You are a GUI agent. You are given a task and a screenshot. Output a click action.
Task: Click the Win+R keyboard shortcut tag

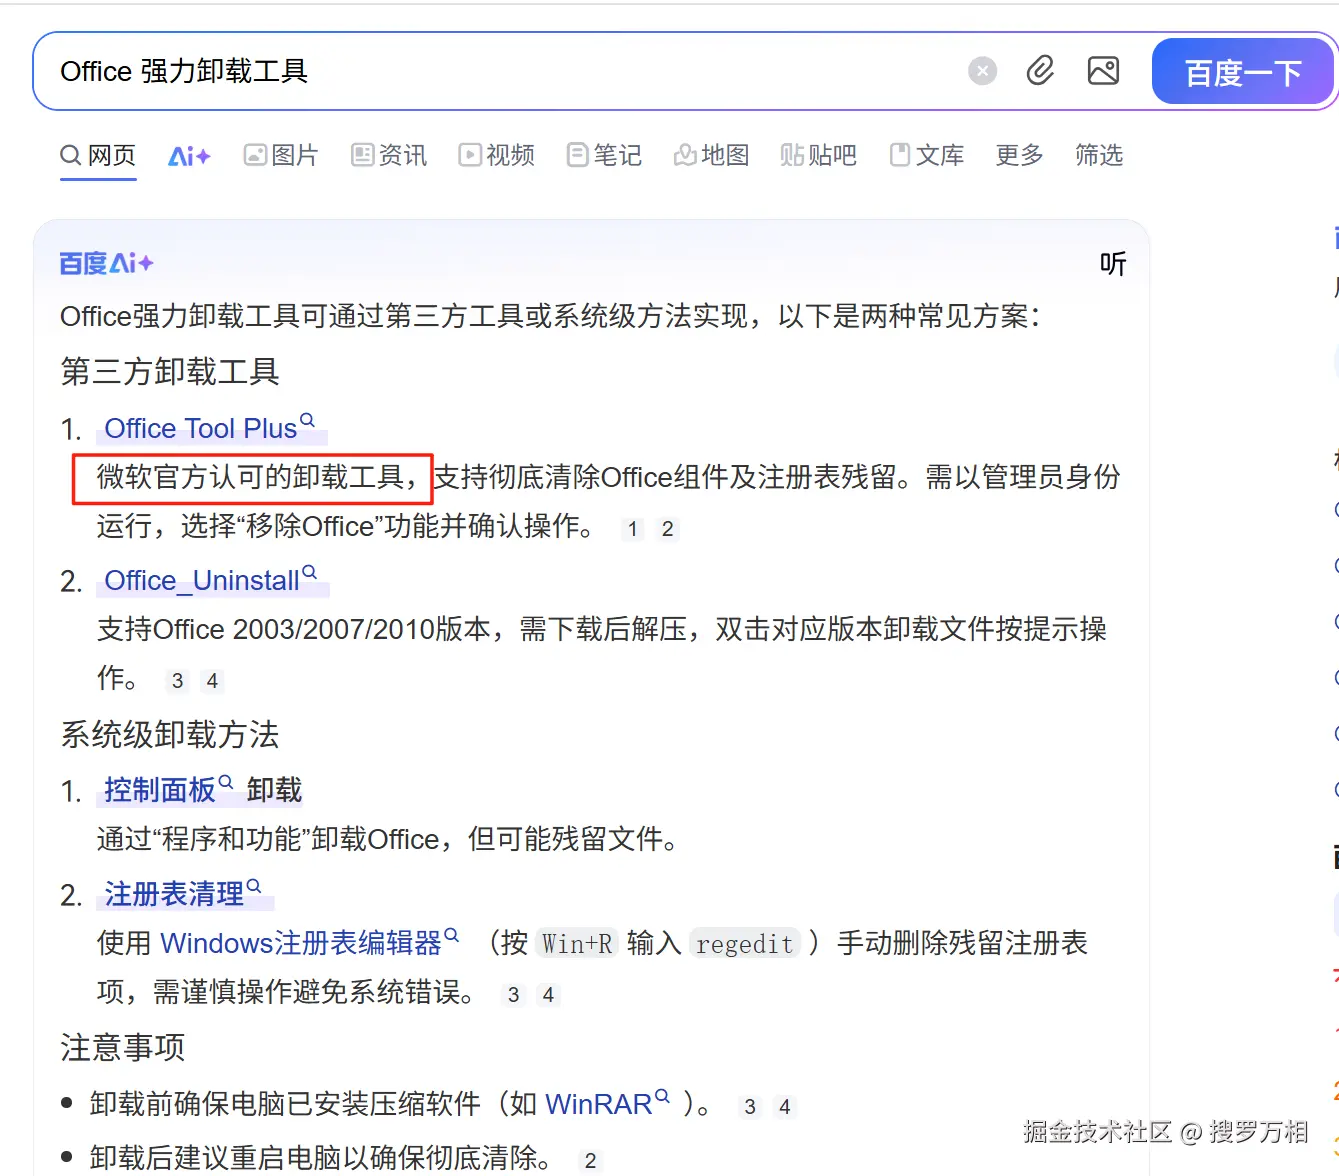[577, 943]
